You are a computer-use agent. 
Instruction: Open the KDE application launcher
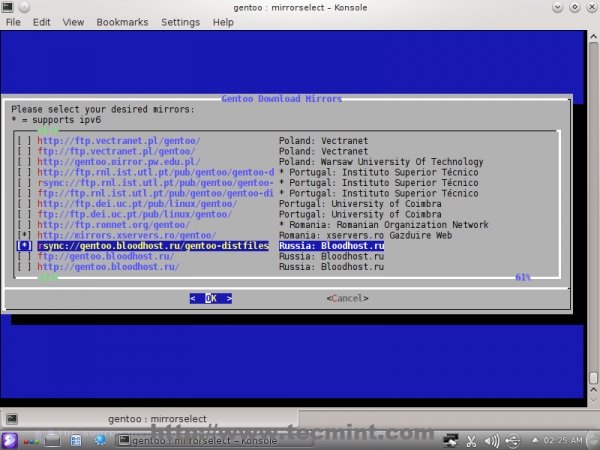(9, 441)
